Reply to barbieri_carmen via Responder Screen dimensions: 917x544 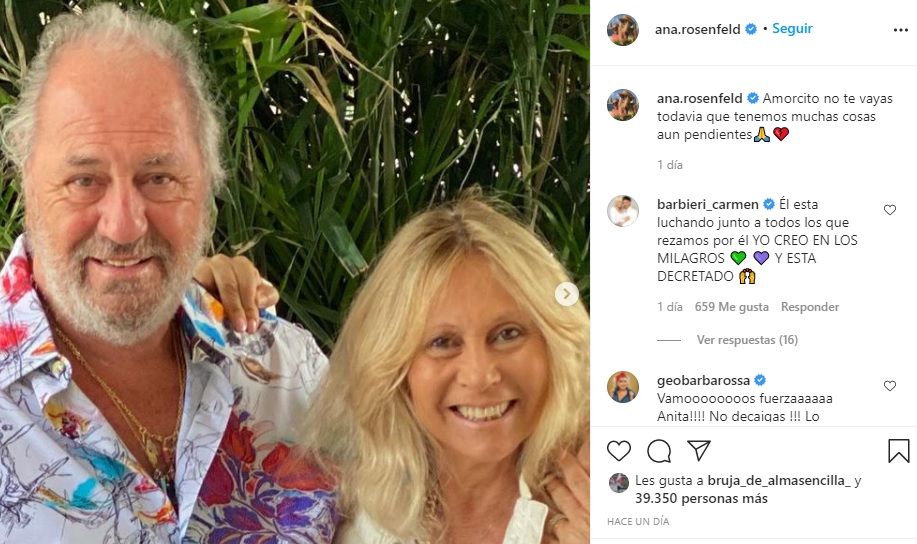point(809,307)
